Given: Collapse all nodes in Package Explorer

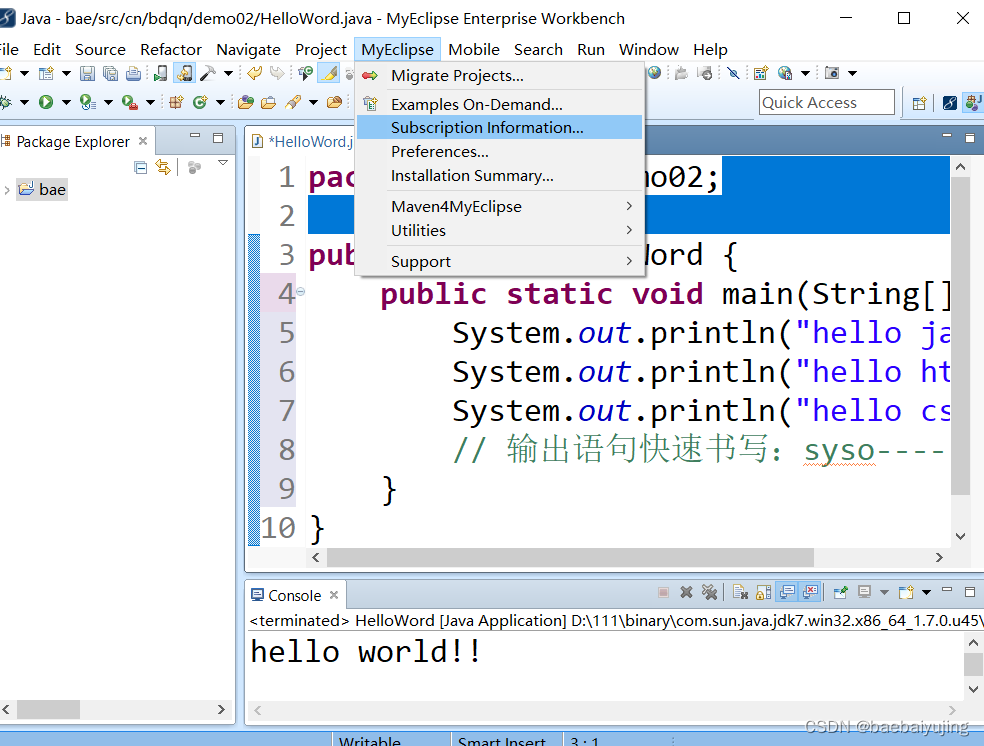Looking at the screenshot, I should 139,168.
